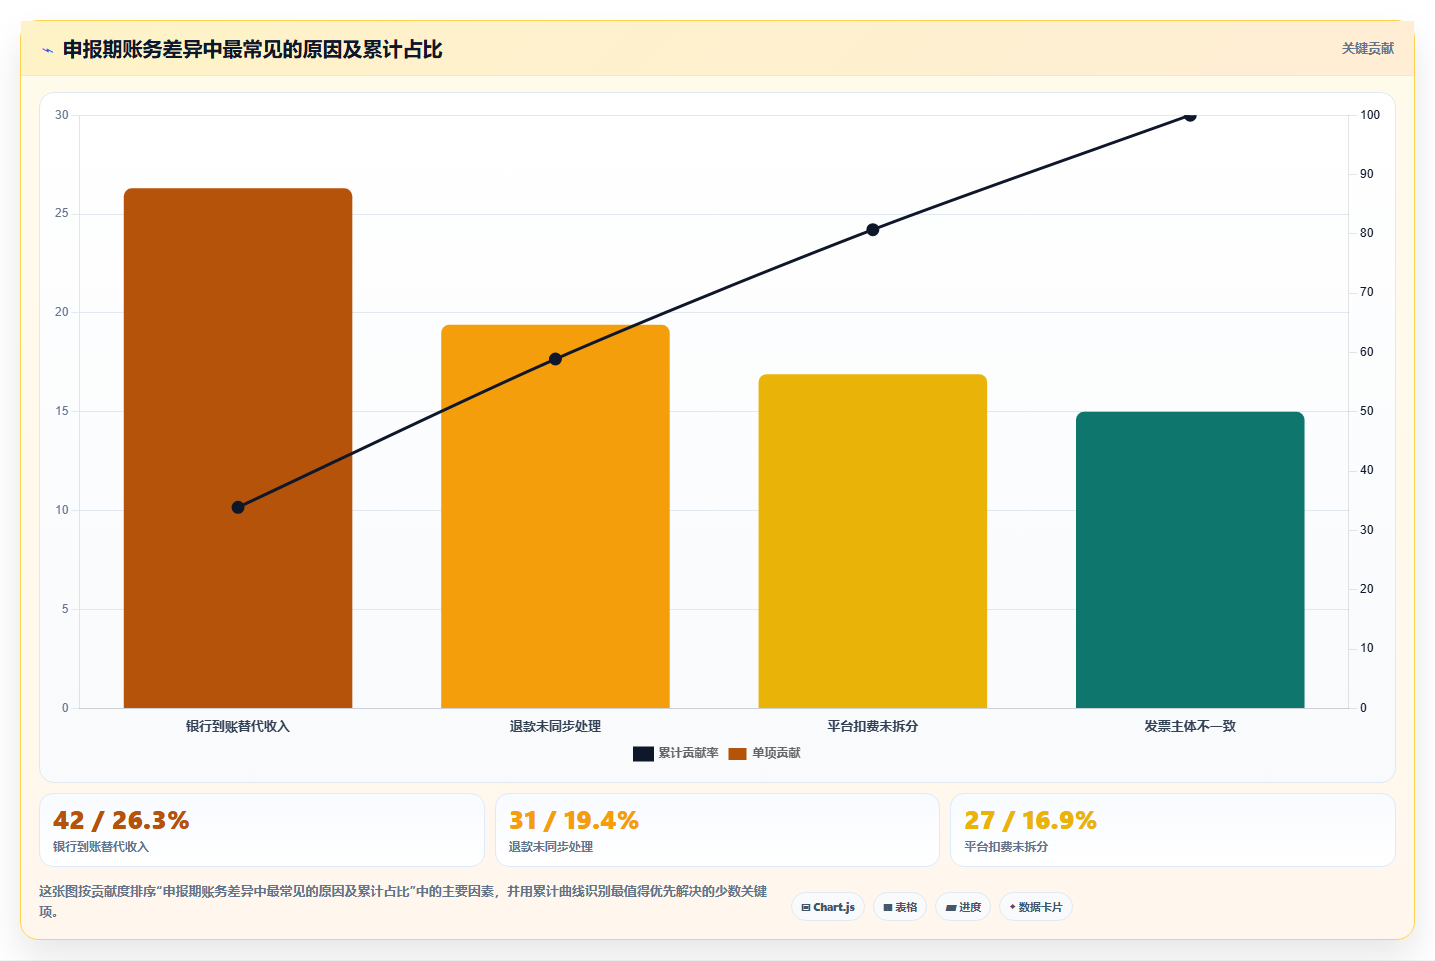
Task: Click the cumulative line point at 100 percent
Action: (1190, 116)
